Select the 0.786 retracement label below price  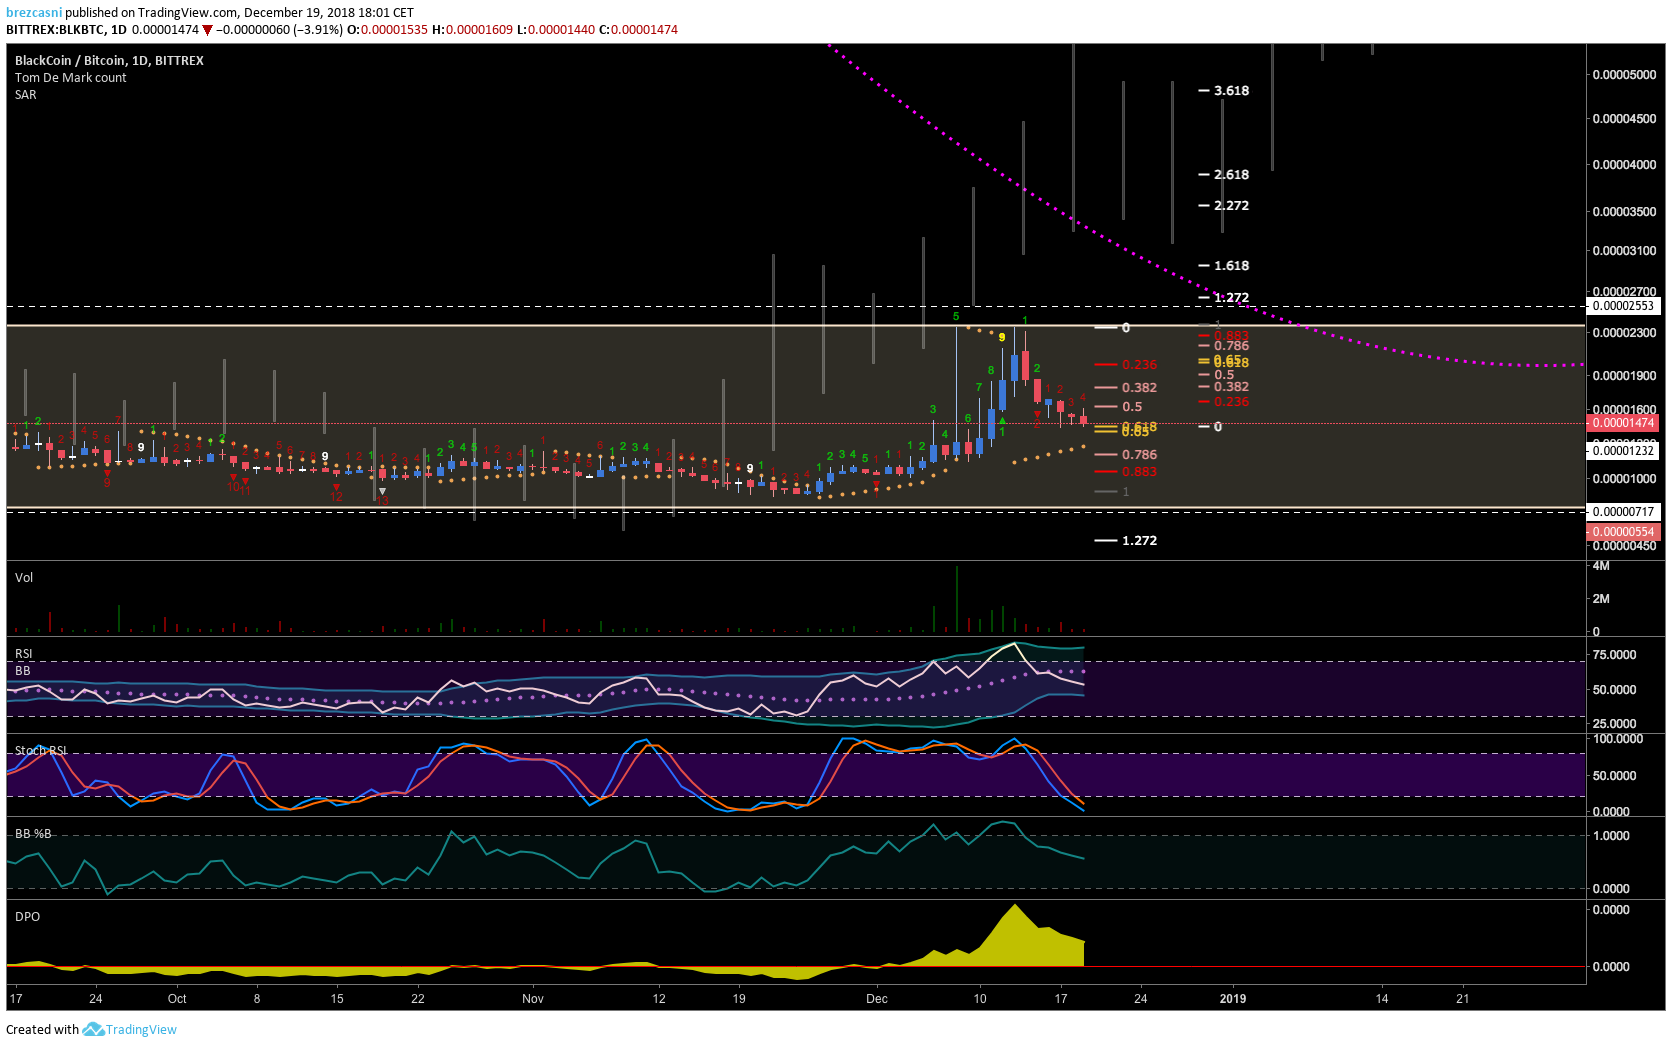pos(1139,454)
